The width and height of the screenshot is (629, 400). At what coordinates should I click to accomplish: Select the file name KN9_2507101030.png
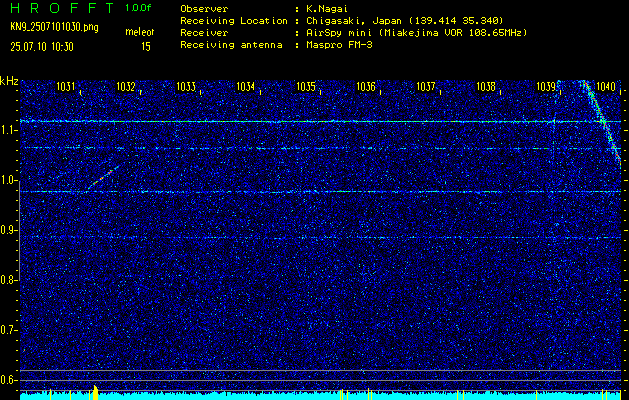(54, 27)
